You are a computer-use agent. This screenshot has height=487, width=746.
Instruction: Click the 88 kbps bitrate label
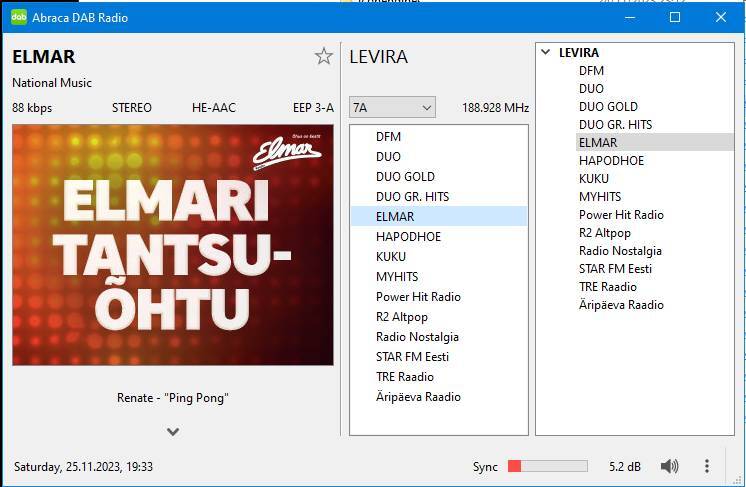coord(32,108)
